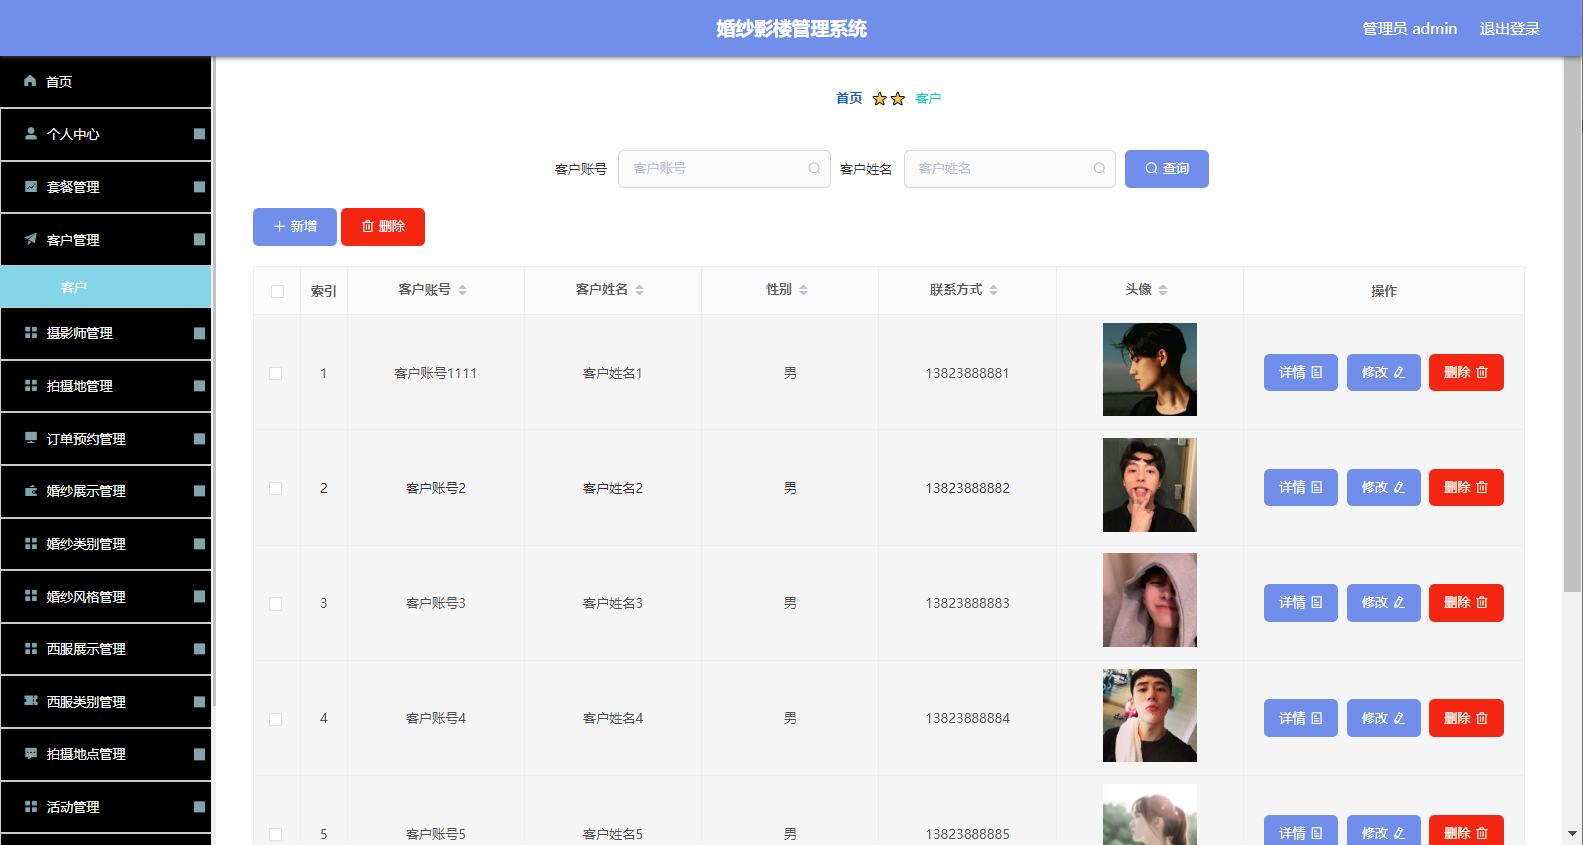
Task: Tick the select-all checkbox in table header
Action: (277, 291)
